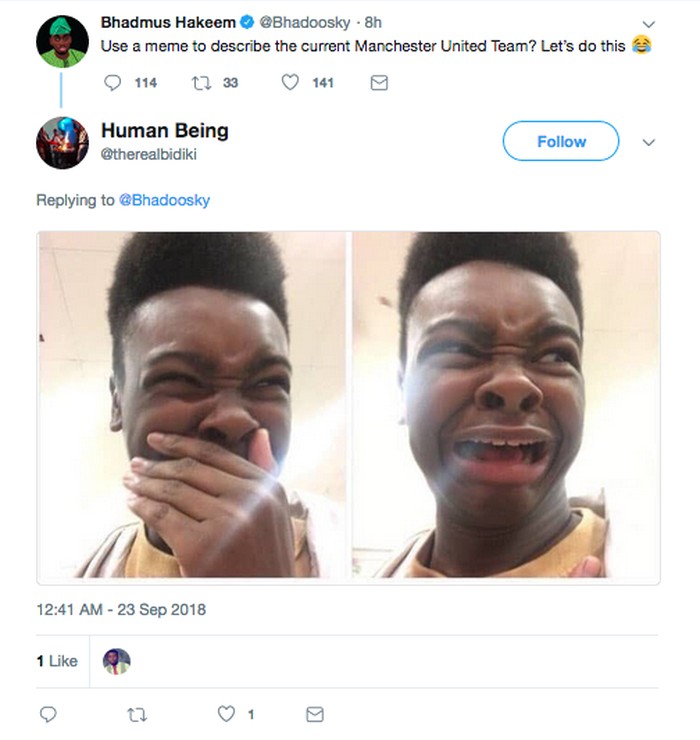Open the @Bhadoosky mention link
Viewport: 700px width, 740px height.
click(164, 200)
